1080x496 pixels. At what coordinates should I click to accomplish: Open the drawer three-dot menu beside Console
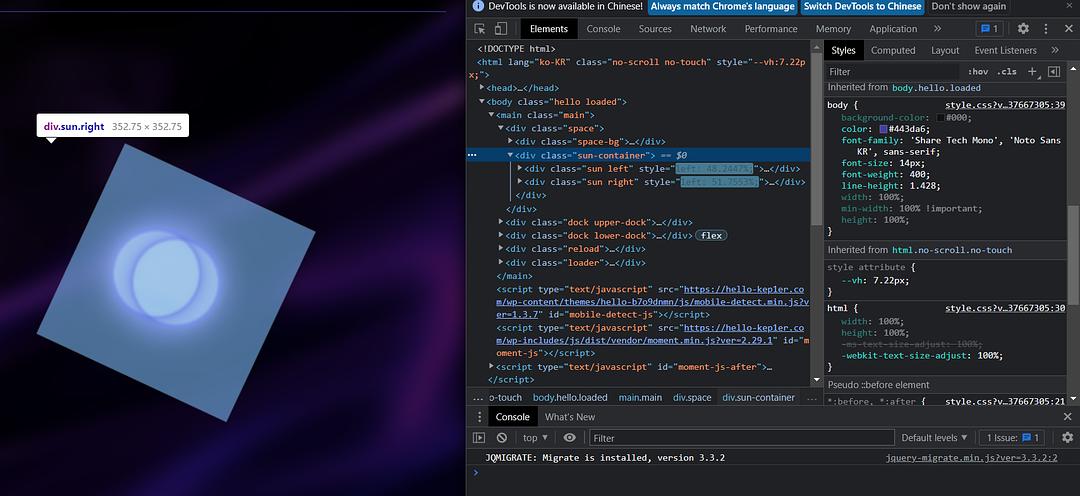tap(480, 417)
